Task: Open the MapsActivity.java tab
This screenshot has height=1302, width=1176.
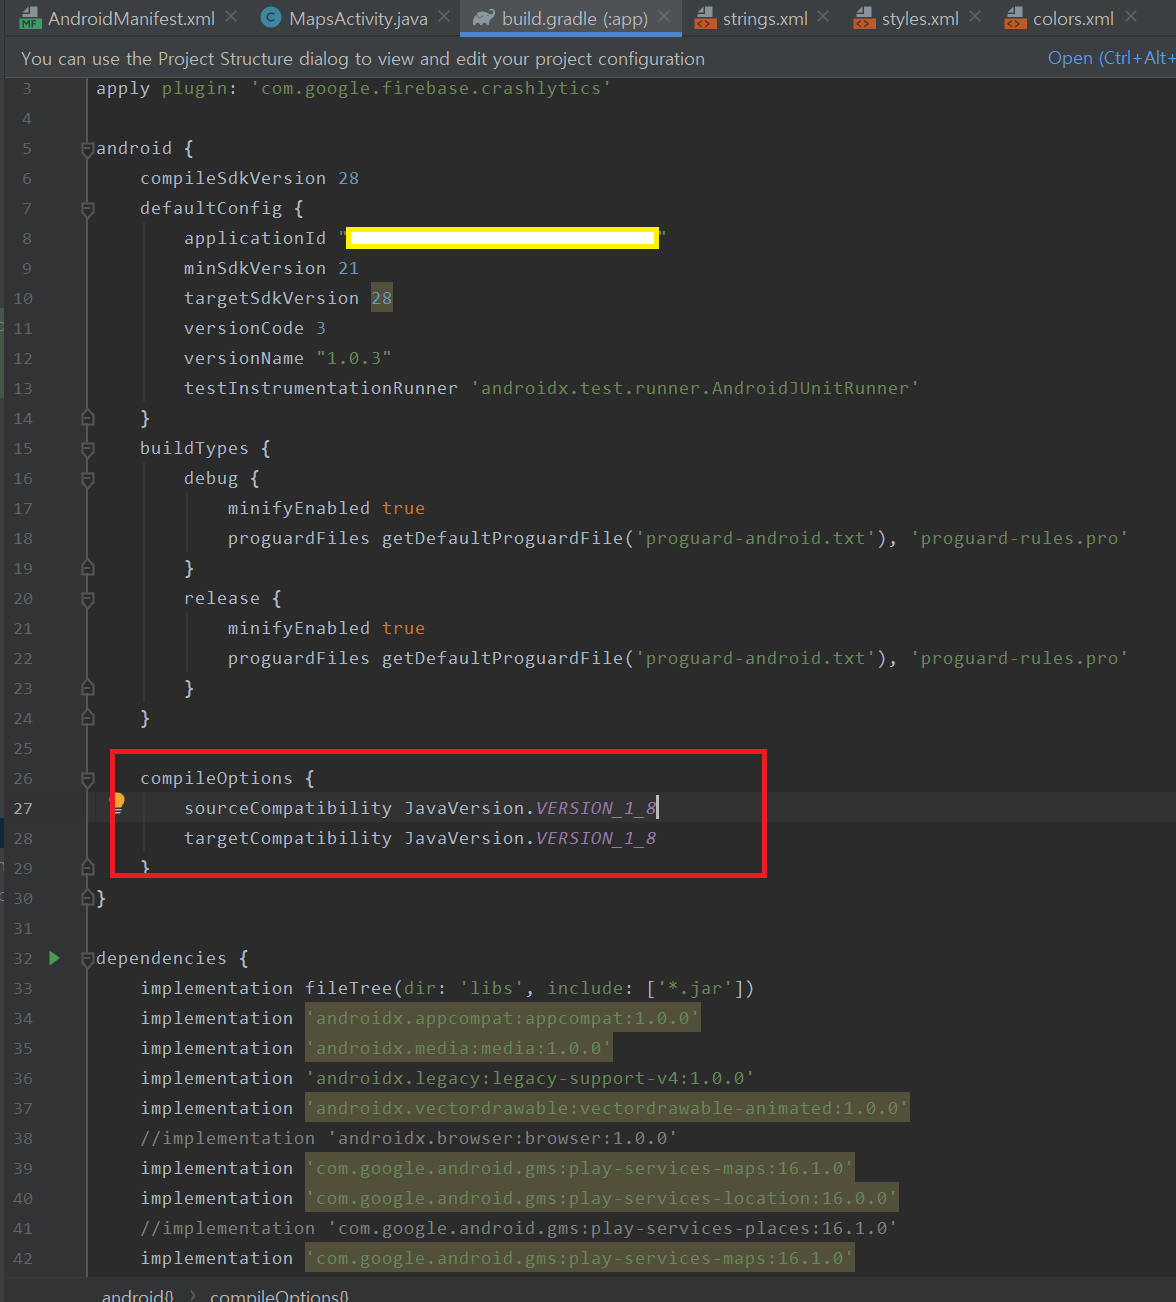Action: (x=357, y=18)
